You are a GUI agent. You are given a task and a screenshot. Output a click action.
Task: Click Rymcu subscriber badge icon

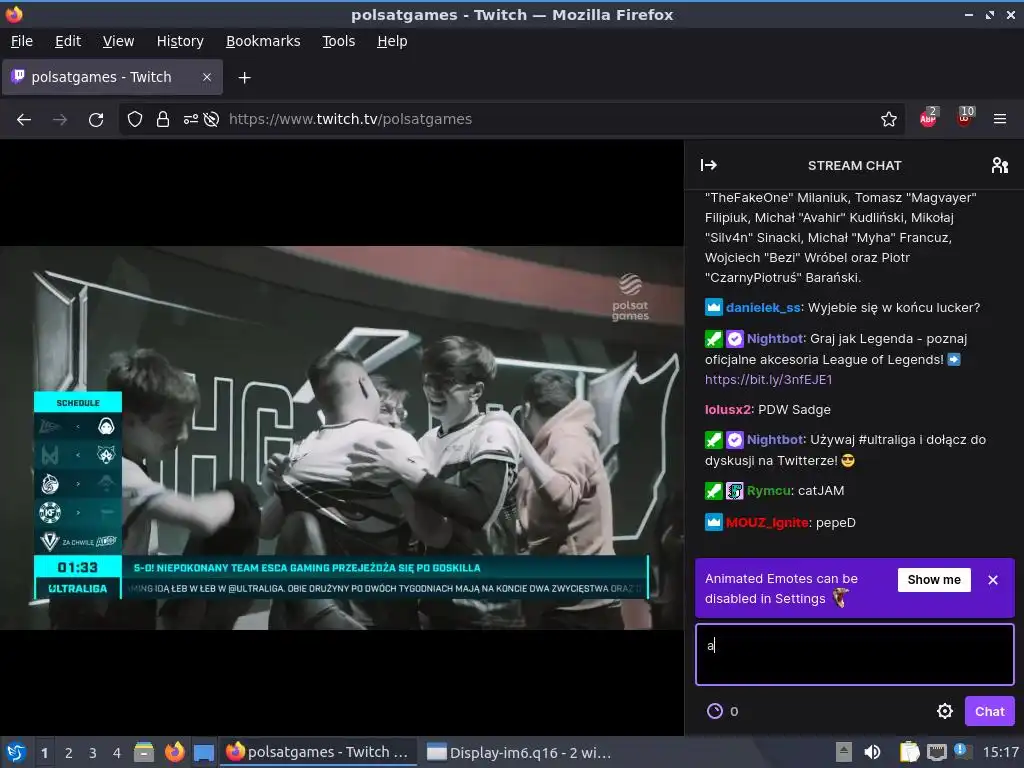tap(735, 490)
